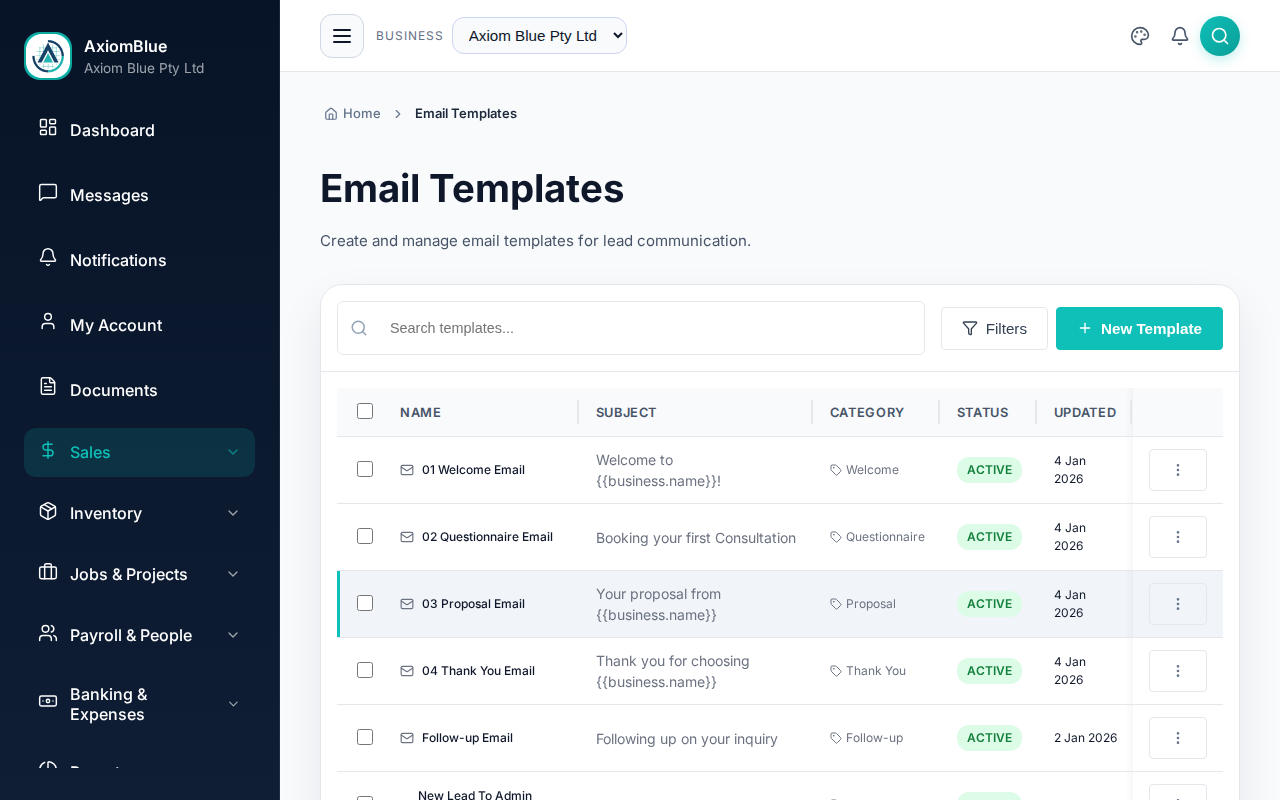Viewport: 1280px width, 800px height.
Task: Click the tag icon next to Welcome category
Action: (x=836, y=470)
